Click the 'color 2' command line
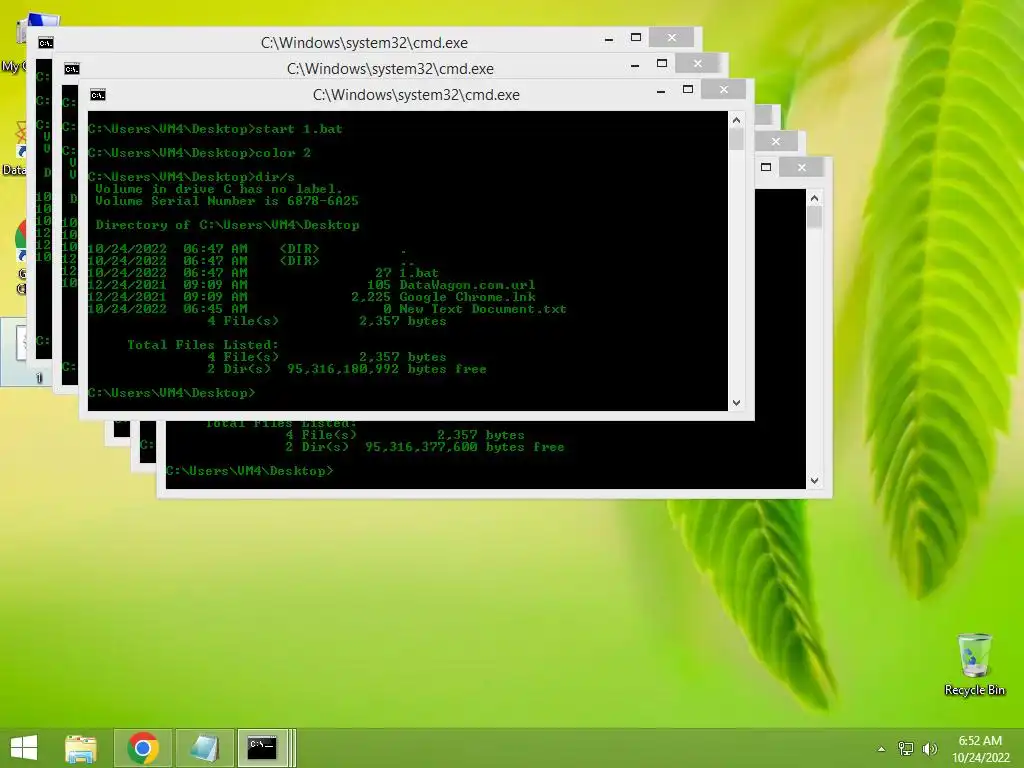This screenshot has height=768, width=1024. pyautogui.click(x=199, y=153)
